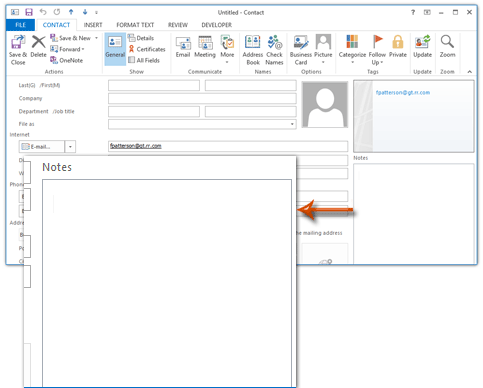
Task: Click into the Company field
Action: pyautogui.click(x=202, y=98)
